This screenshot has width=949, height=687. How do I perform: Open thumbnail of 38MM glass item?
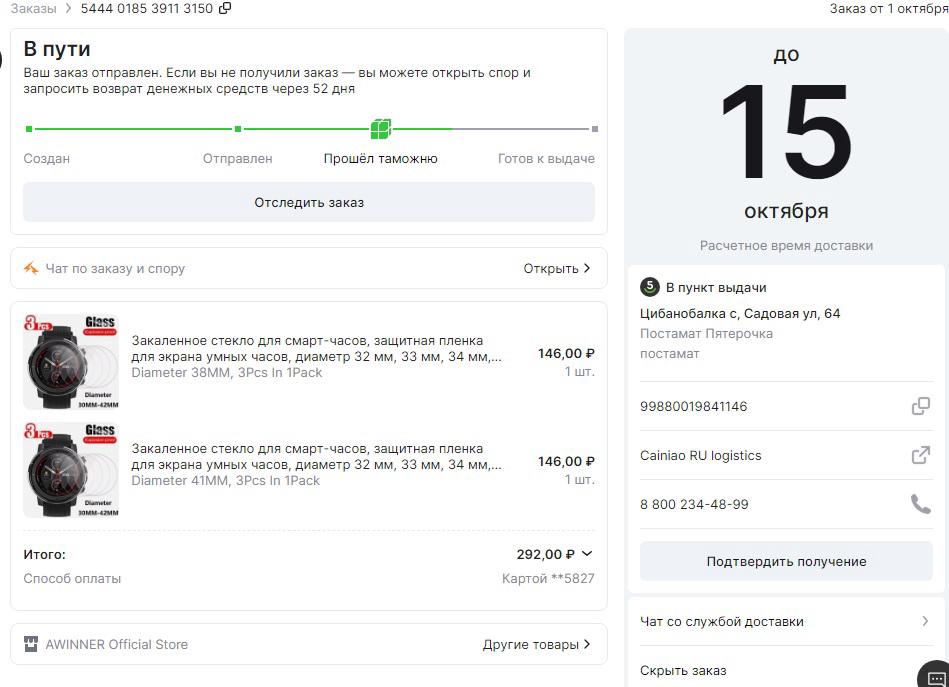tap(71, 362)
